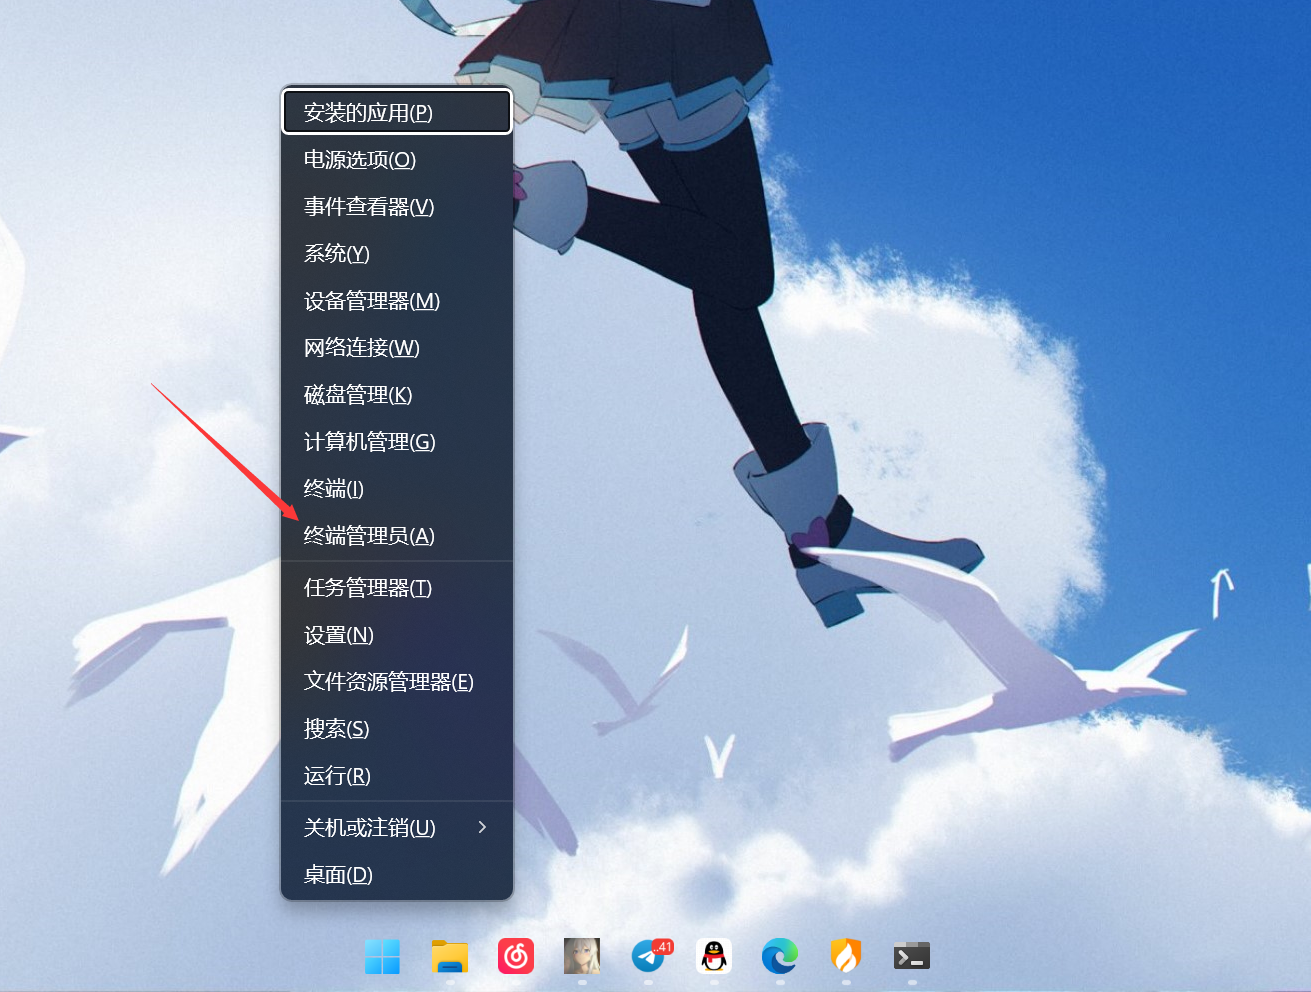
Task: Start 任务管理器(T)
Action: (397, 588)
